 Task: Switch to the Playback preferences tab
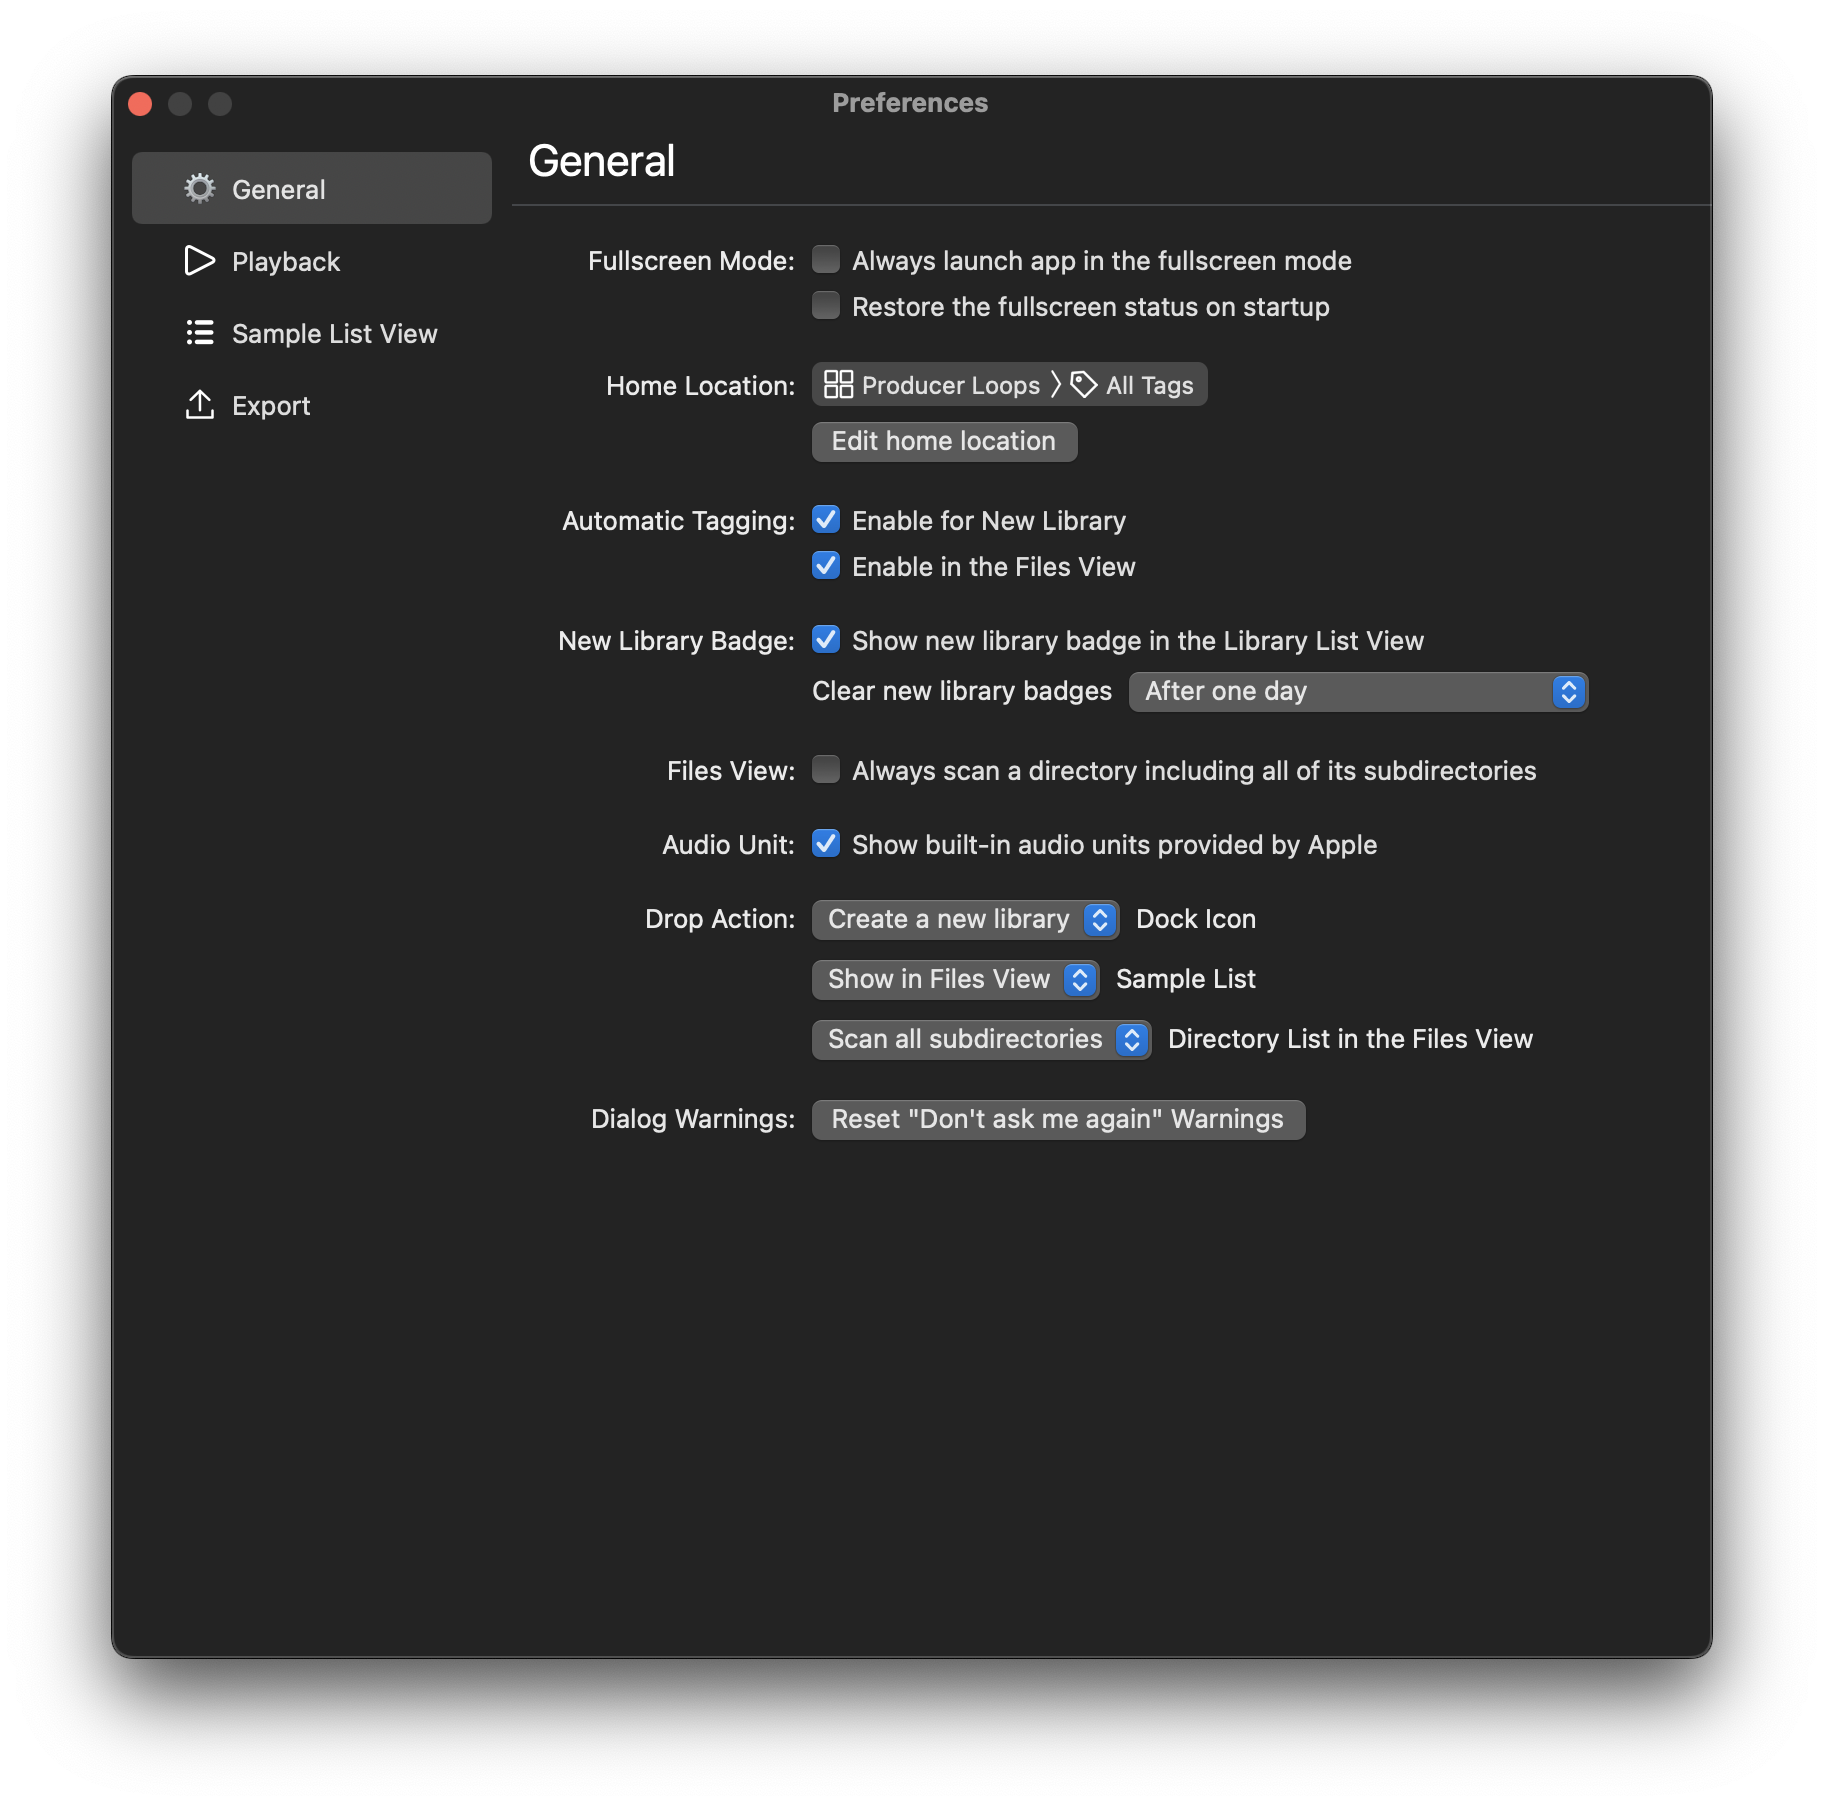286,262
